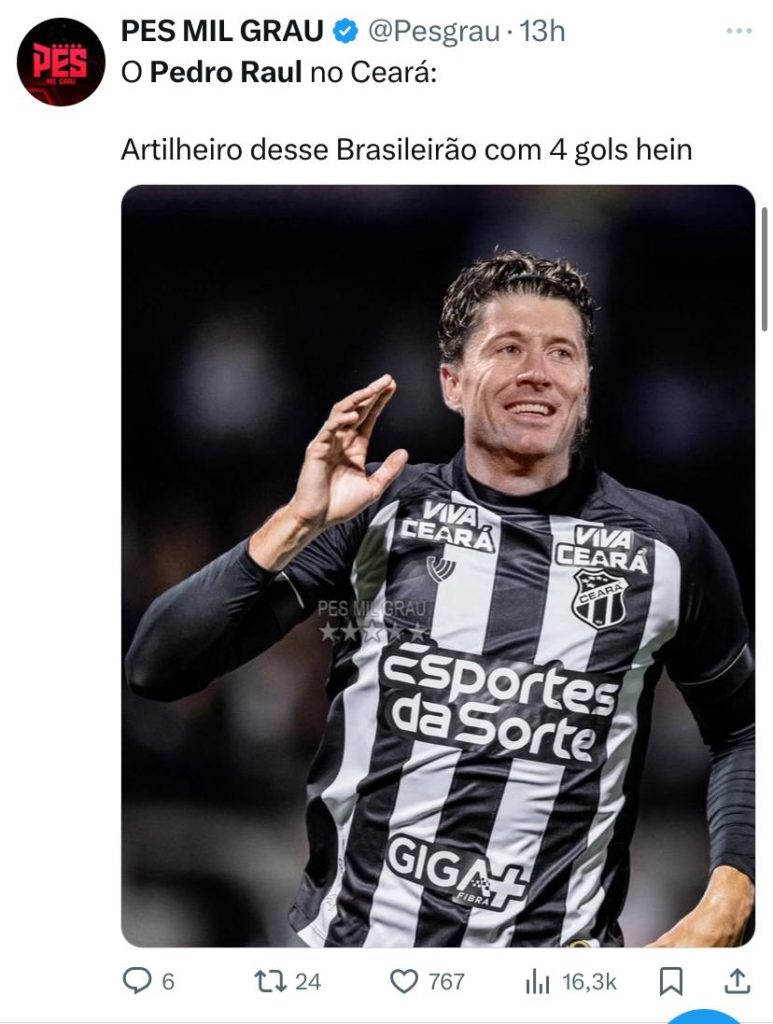Open the reply comment icon
The width and height of the screenshot is (773, 1024).
[137, 980]
